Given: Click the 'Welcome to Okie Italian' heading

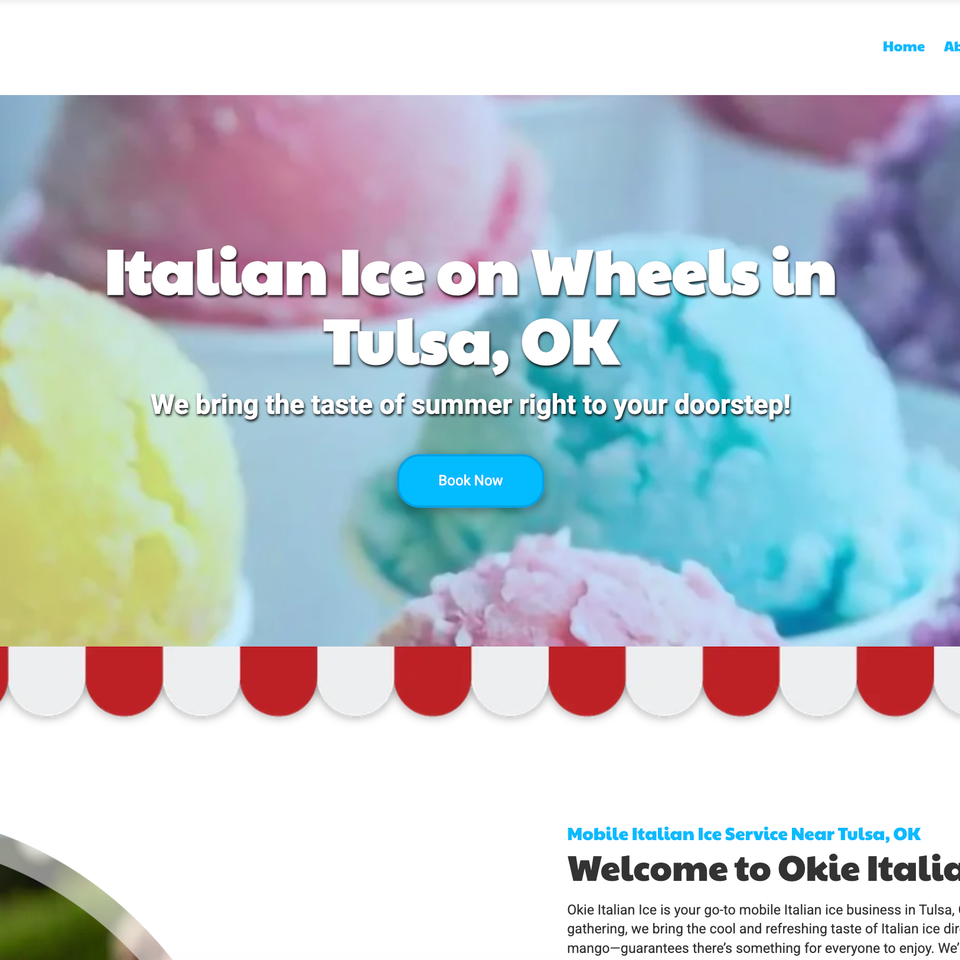Looking at the screenshot, I should coord(763,869).
